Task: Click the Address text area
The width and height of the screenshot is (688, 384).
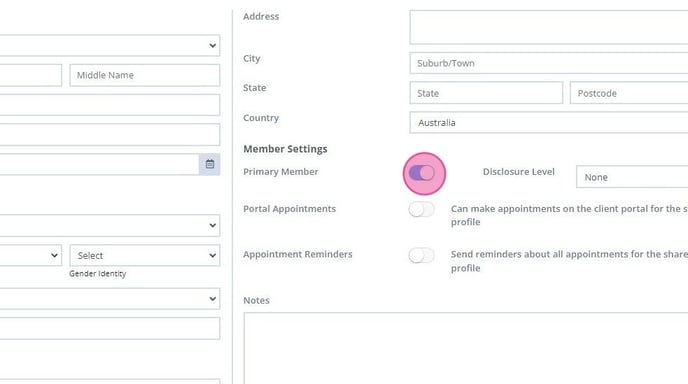Action: tap(549, 27)
